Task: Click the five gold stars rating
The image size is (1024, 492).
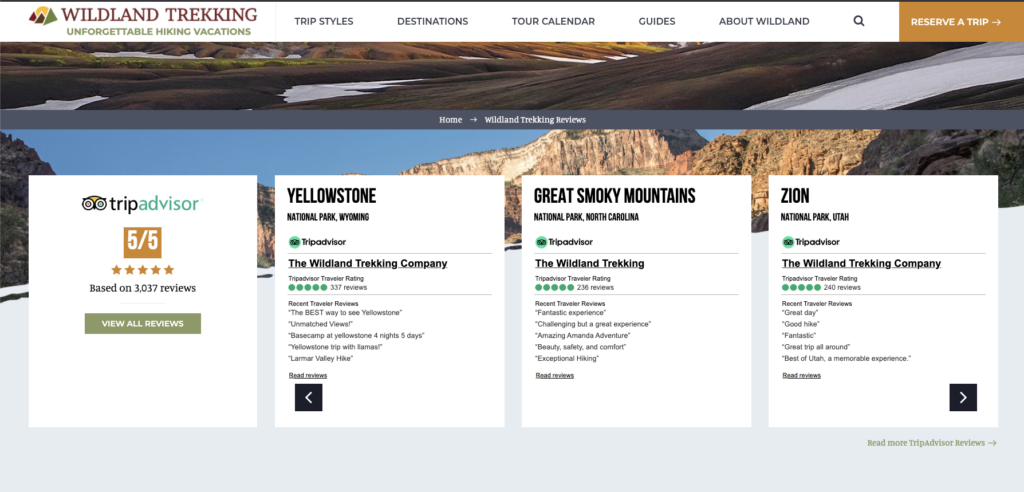Action: pyautogui.click(x=142, y=270)
